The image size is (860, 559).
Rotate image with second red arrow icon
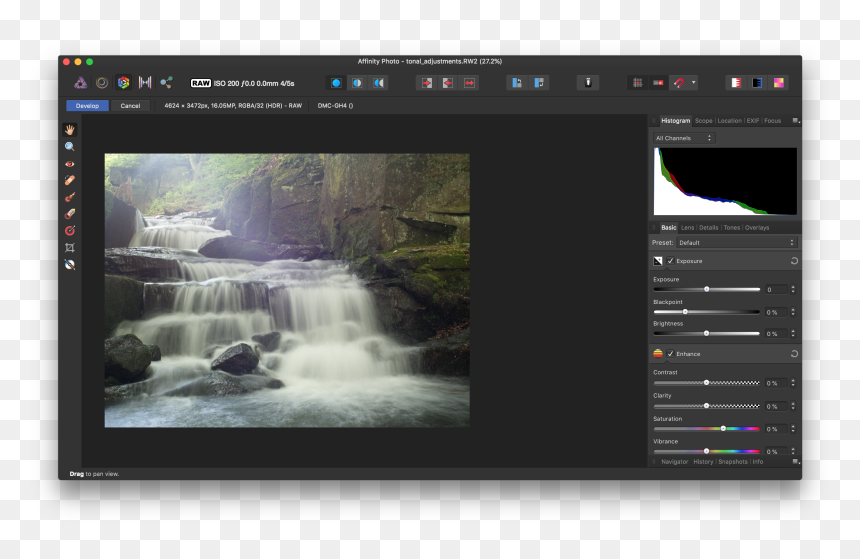448,83
